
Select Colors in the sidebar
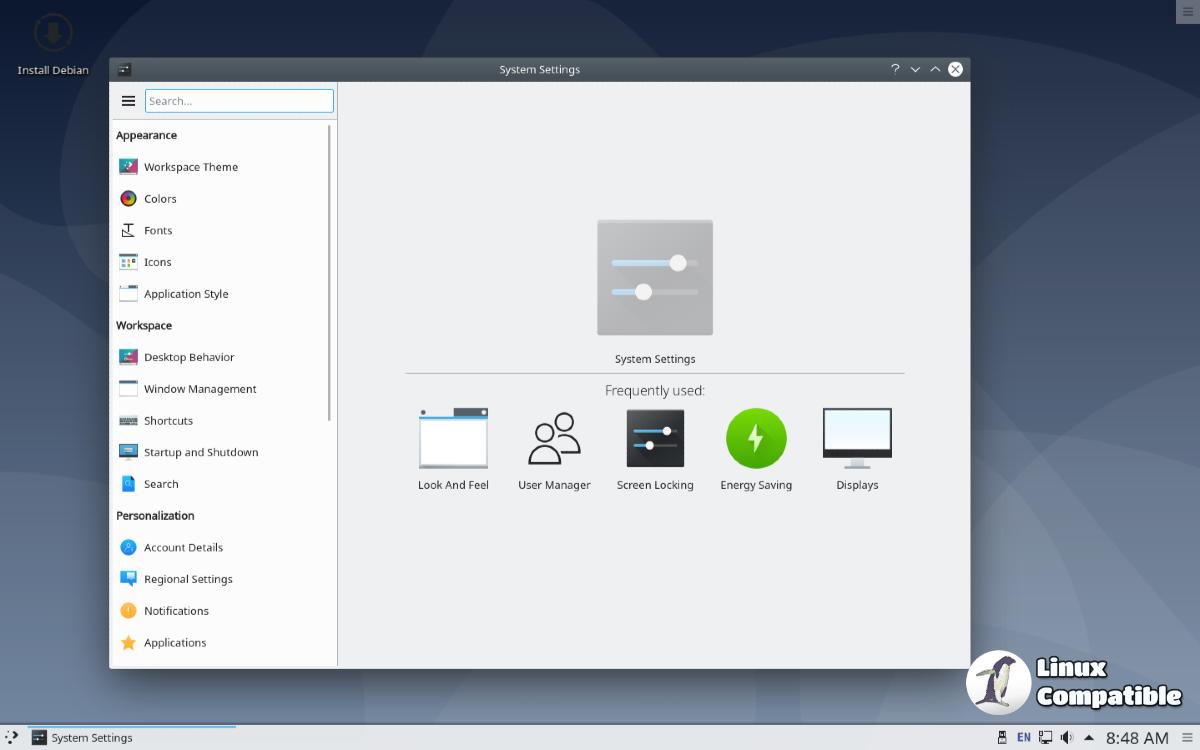click(160, 199)
